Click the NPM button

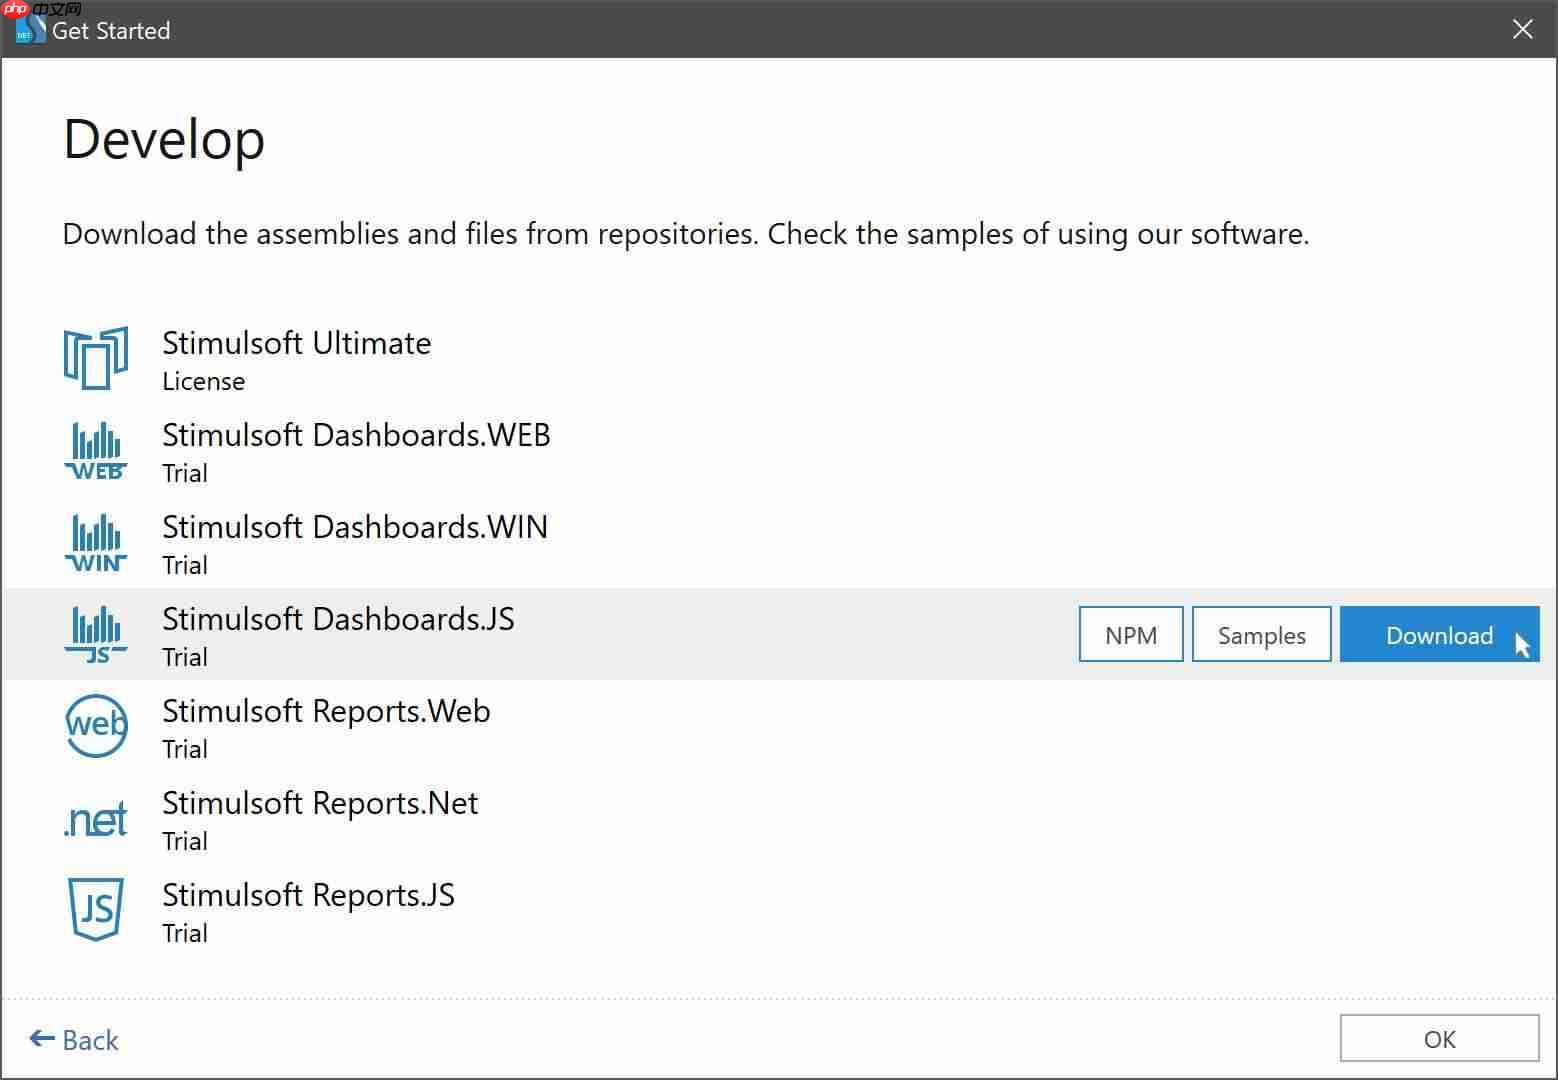(x=1131, y=635)
